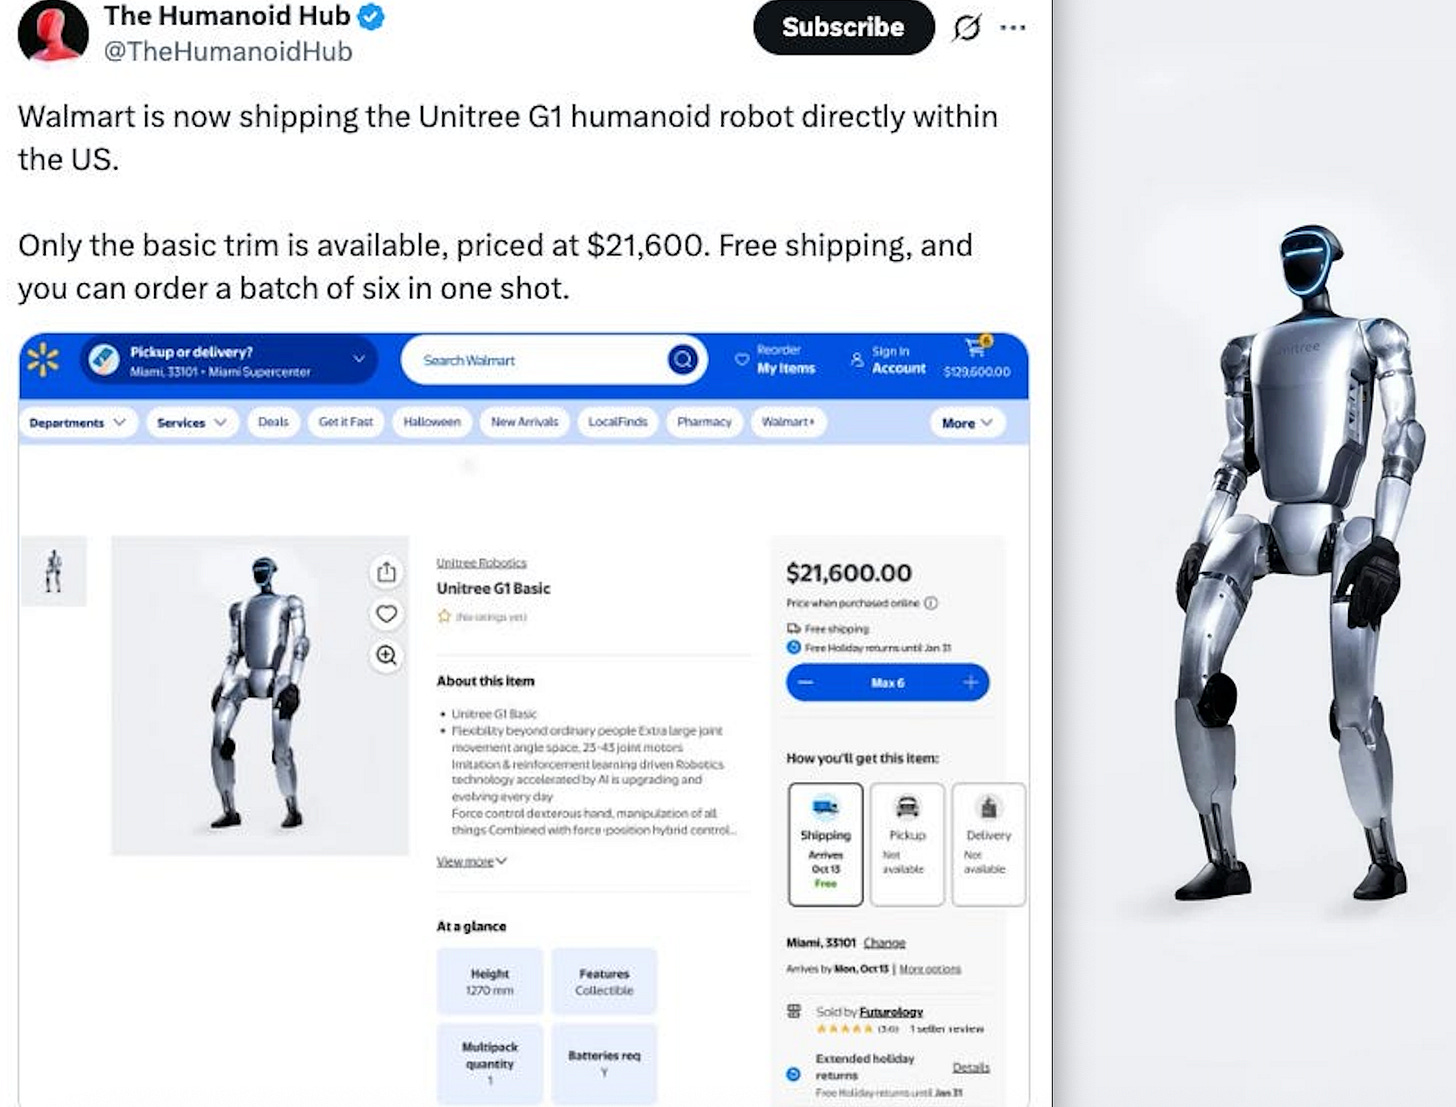Image resolution: width=1456 pixels, height=1107 pixels.
Task: Expand the Services dropdown
Action: (191, 423)
